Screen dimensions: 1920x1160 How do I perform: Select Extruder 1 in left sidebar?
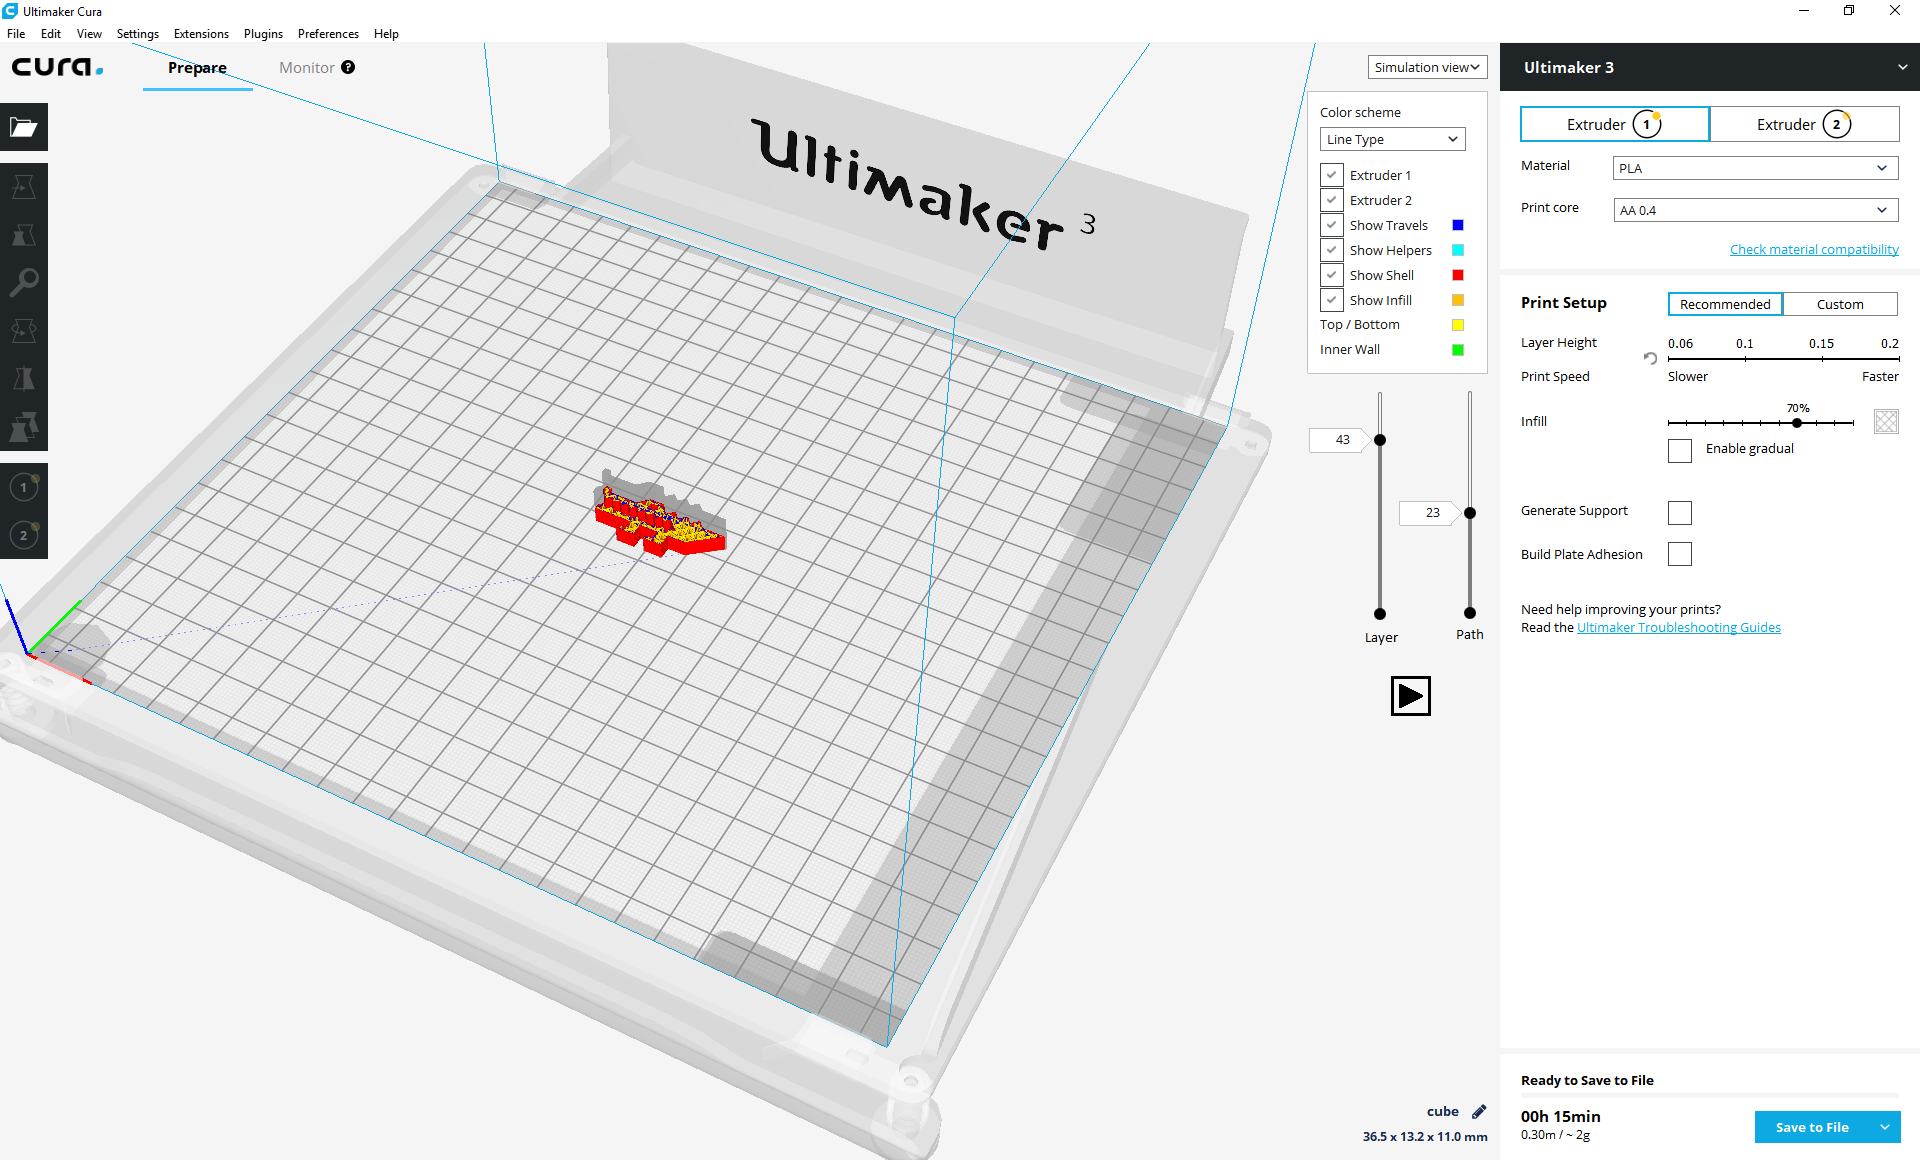(23, 487)
